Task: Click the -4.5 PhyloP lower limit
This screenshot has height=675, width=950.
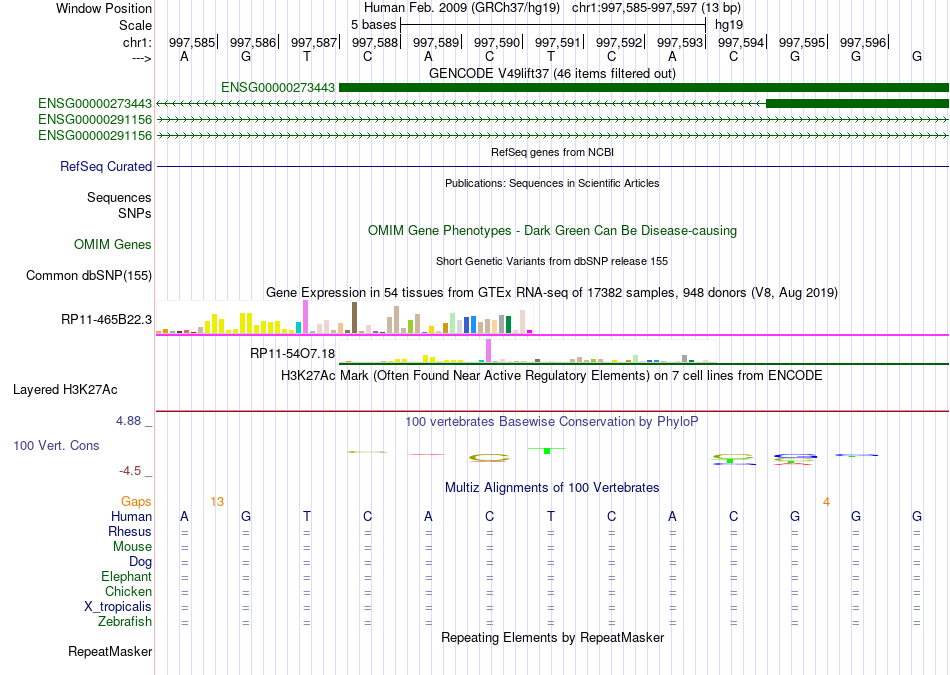Action: tap(130, 471)
